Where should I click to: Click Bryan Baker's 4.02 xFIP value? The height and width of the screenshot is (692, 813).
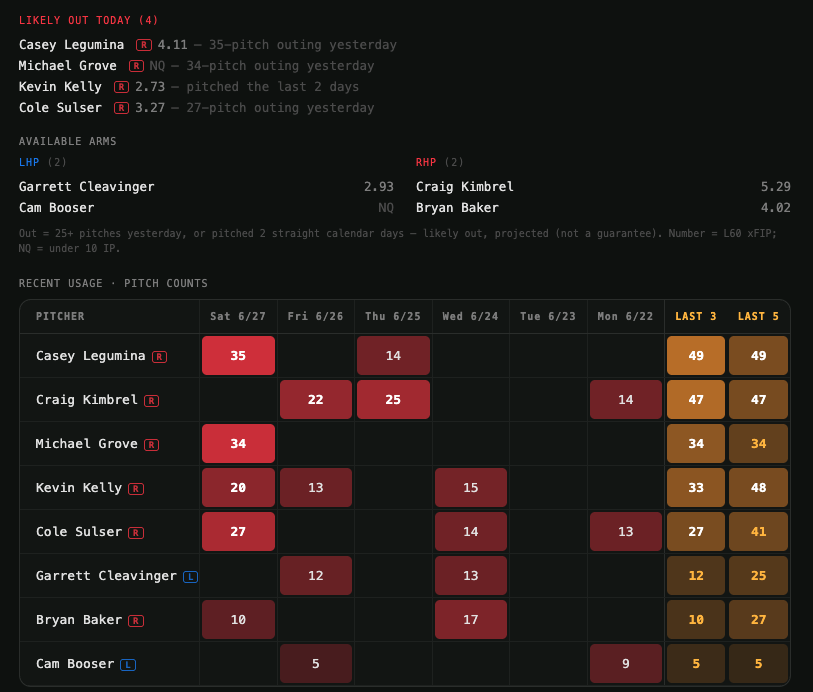(776, 208)
